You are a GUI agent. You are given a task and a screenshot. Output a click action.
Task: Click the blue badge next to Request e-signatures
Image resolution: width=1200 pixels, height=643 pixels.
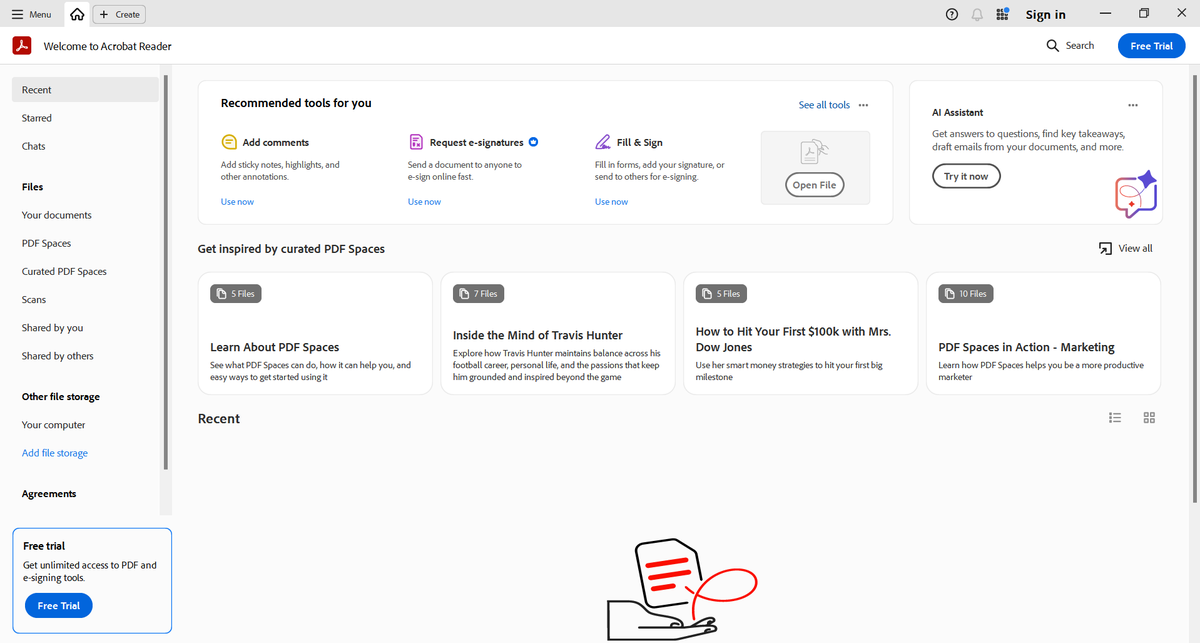tap(534, 142)
